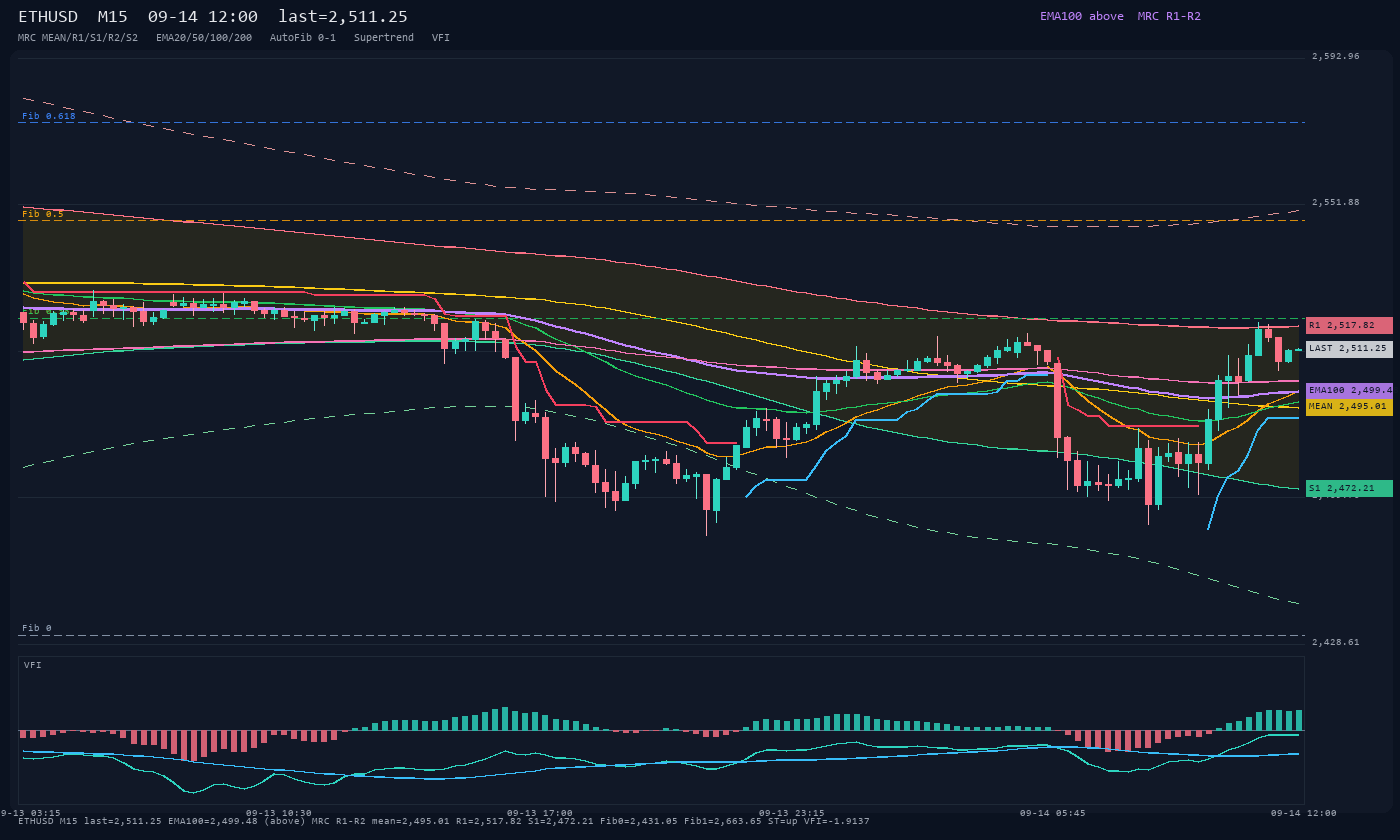The height and width of the screenshot is (840, 1400).
Task: Click the VFI panel title
Action: point(33,665)
